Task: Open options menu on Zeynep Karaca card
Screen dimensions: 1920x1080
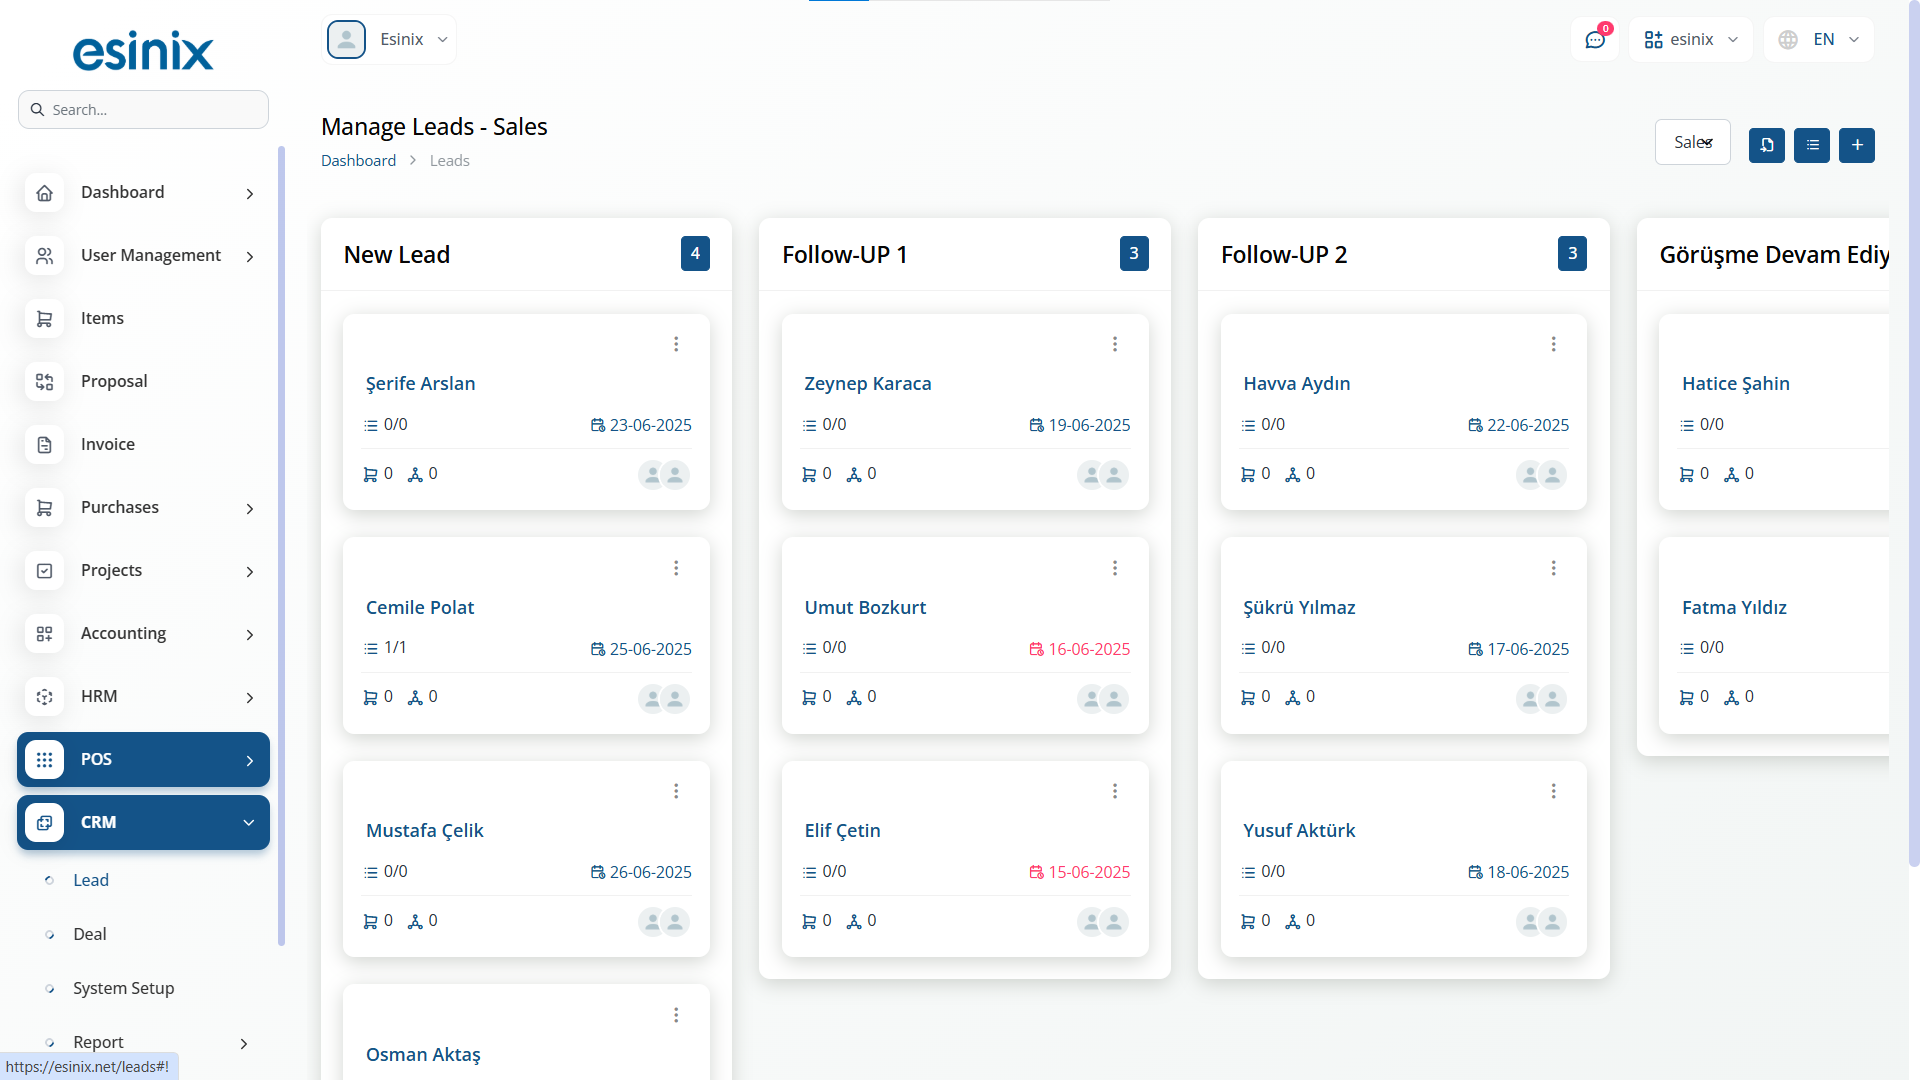Action: tap(1115, 344)
